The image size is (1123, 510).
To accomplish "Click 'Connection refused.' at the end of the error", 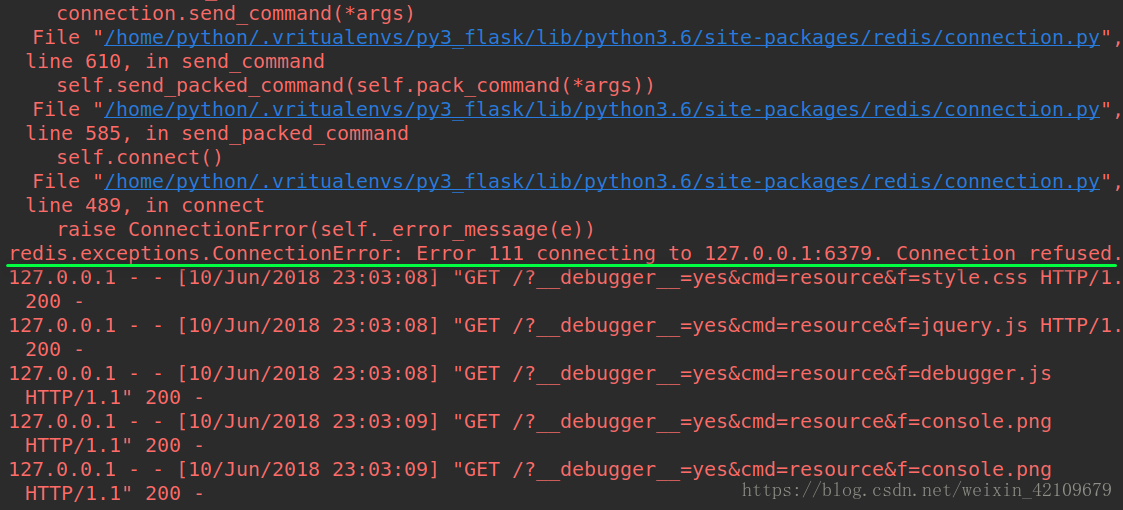I will click(x=1008, y=254).
